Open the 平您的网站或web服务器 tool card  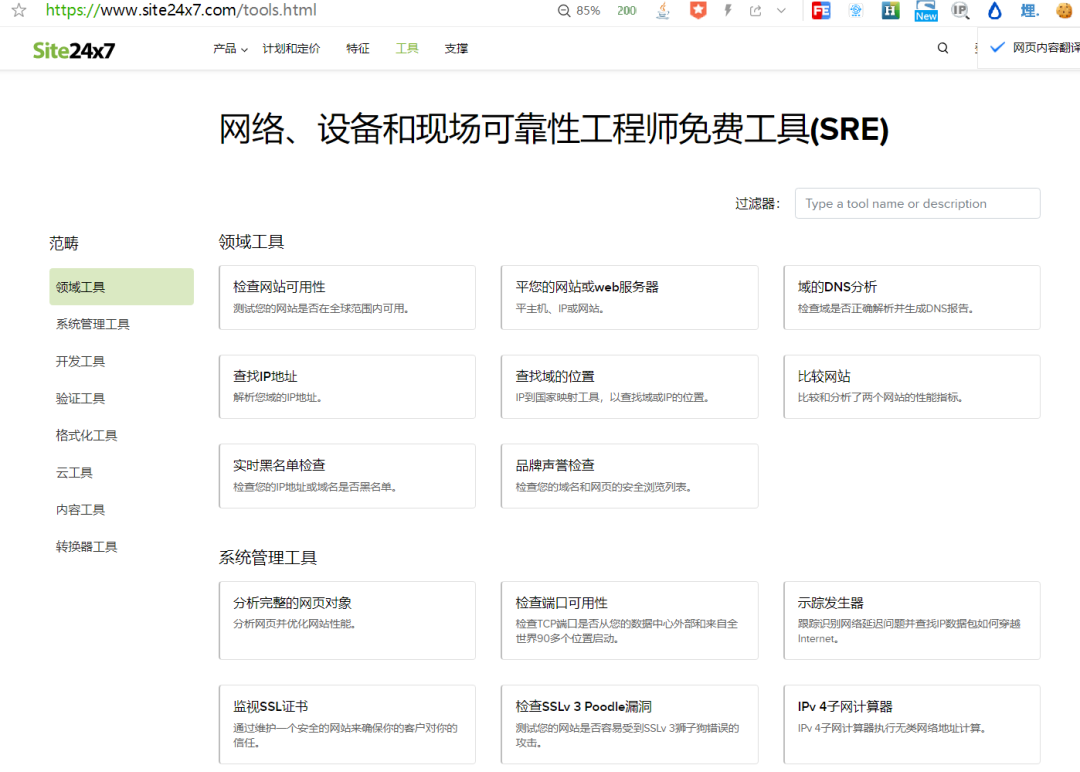coord(630,297)
